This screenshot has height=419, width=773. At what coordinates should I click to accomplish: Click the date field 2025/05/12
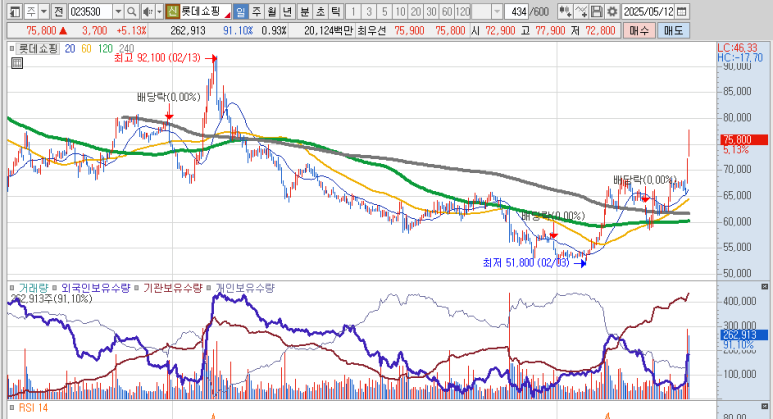click(648, 11)
